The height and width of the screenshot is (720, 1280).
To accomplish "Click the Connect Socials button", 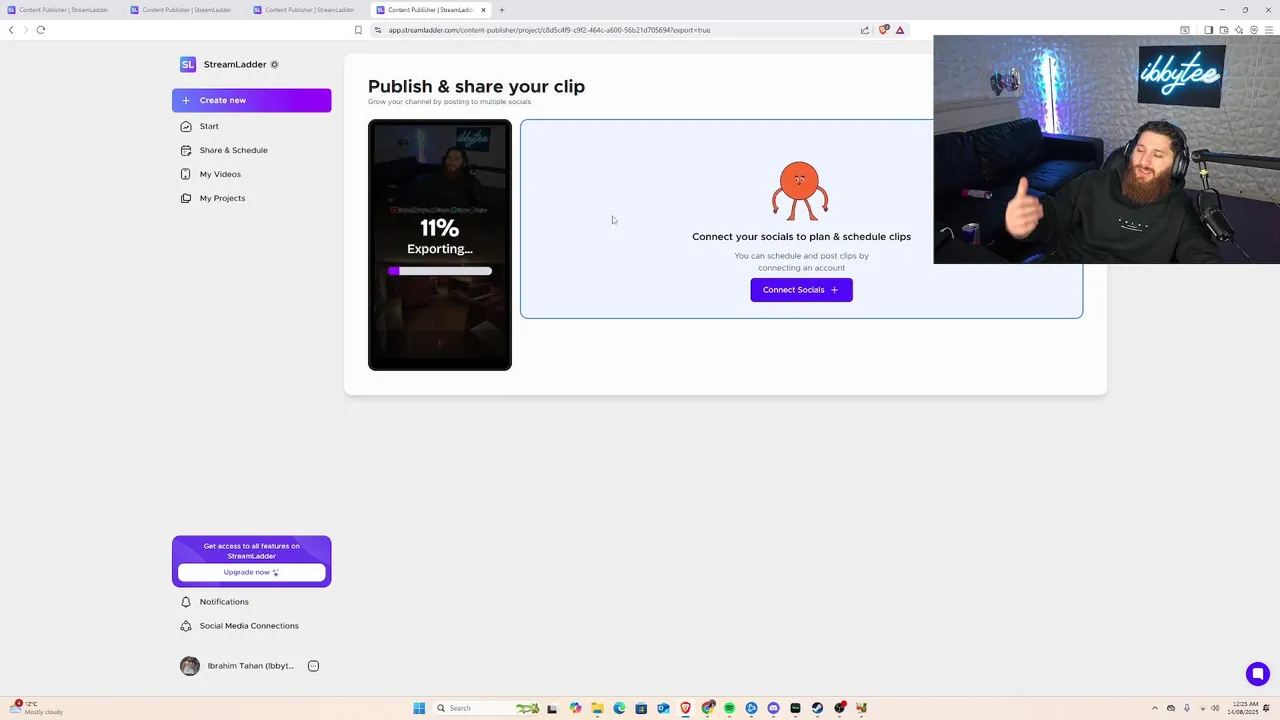I will (x=801, y=290).
